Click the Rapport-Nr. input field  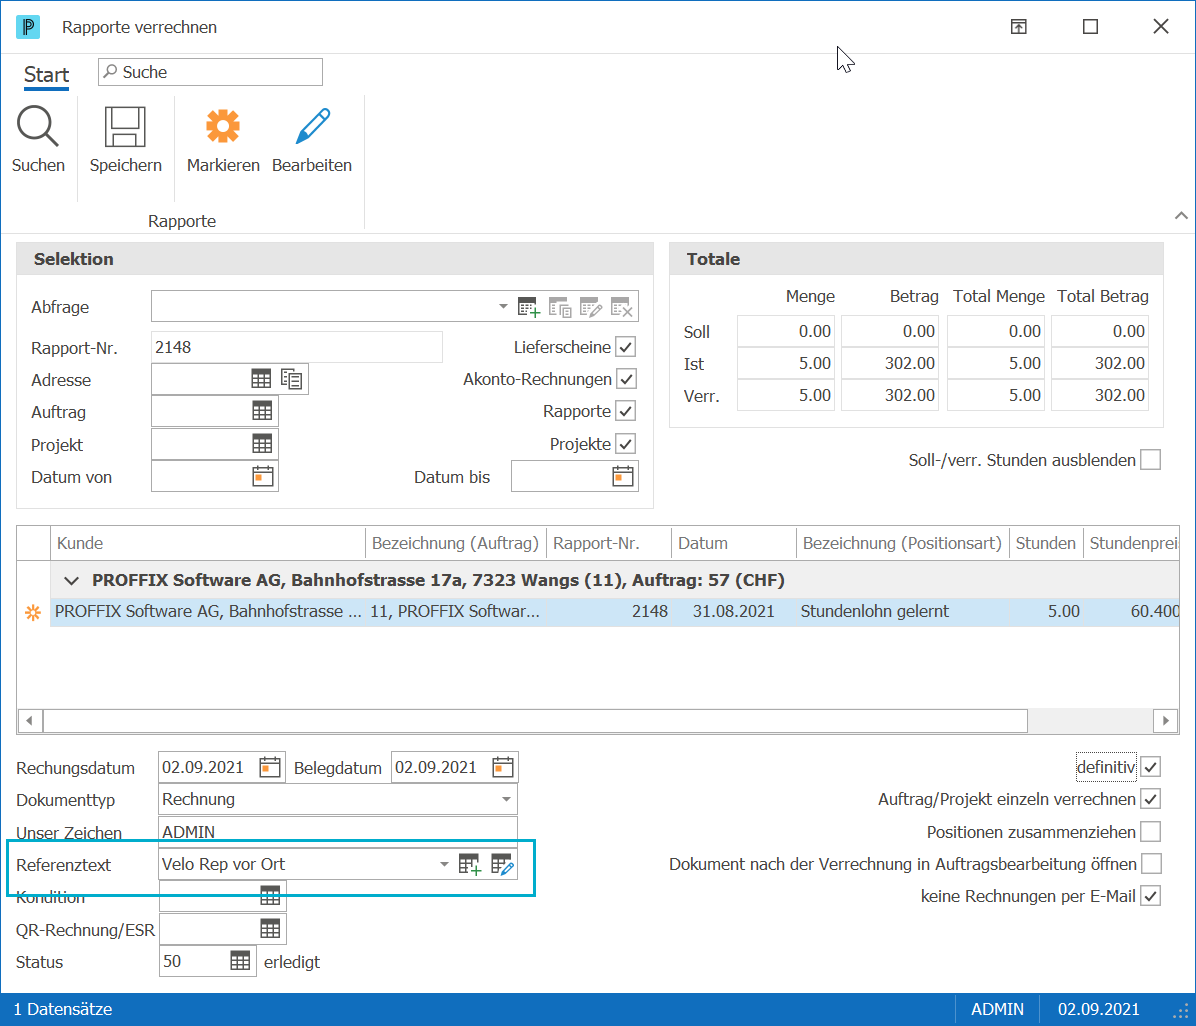pos(297,348)
